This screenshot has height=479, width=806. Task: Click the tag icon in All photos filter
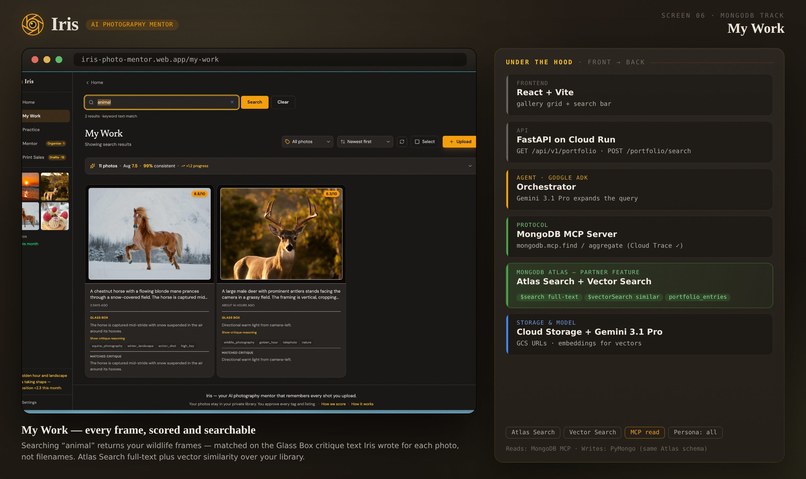pyautogui.click(x=287, y=141)
